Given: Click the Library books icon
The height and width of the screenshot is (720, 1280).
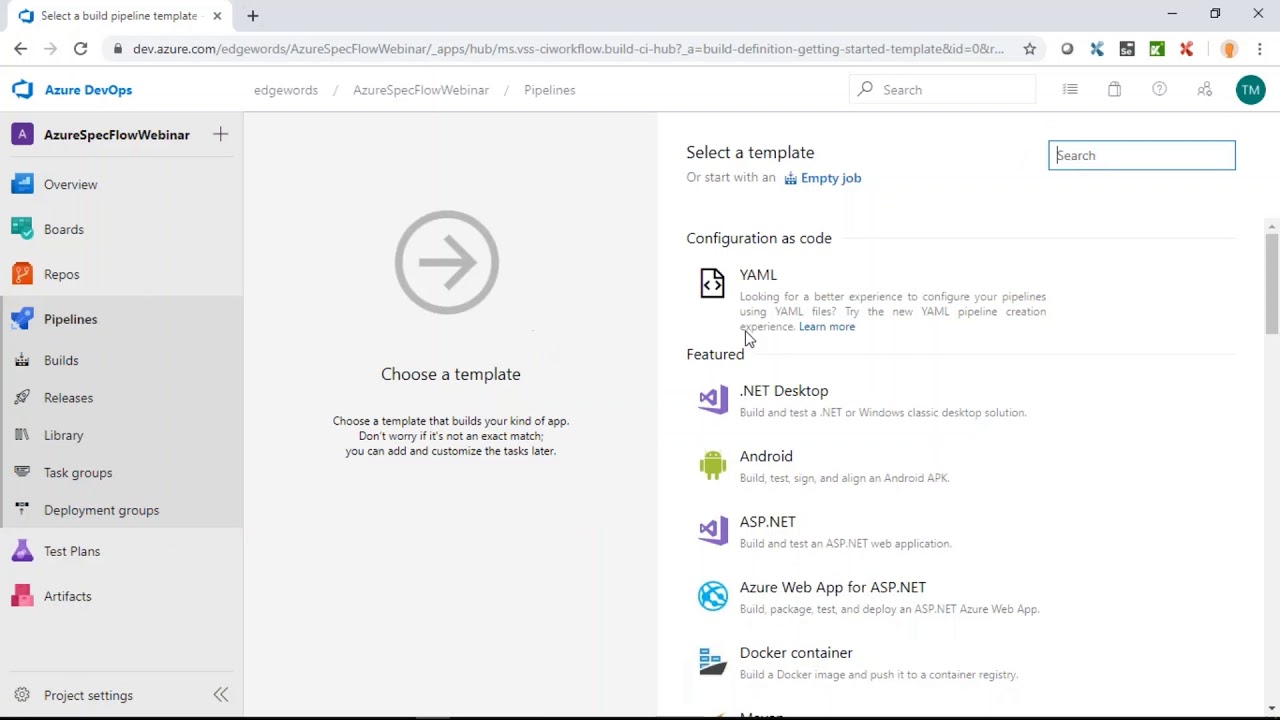Looking at the screenshot, I should point(22,435).
